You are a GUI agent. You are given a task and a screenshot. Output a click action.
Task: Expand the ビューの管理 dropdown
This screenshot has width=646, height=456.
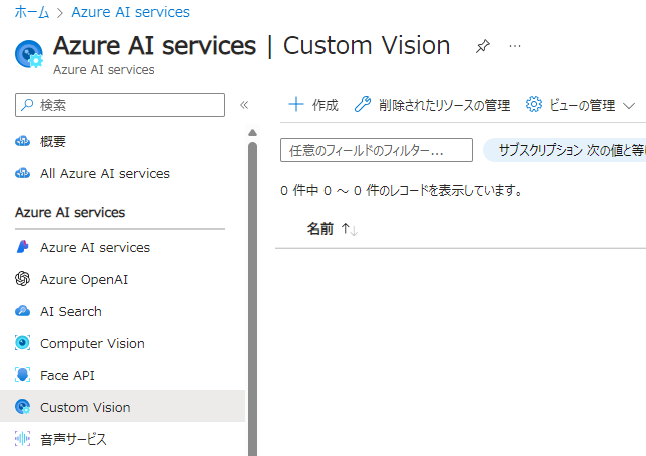(581, 105)
